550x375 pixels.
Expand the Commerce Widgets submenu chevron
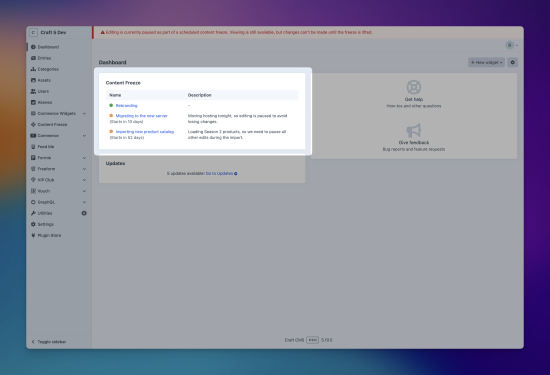pyautogui.click(x=84, y=114)
